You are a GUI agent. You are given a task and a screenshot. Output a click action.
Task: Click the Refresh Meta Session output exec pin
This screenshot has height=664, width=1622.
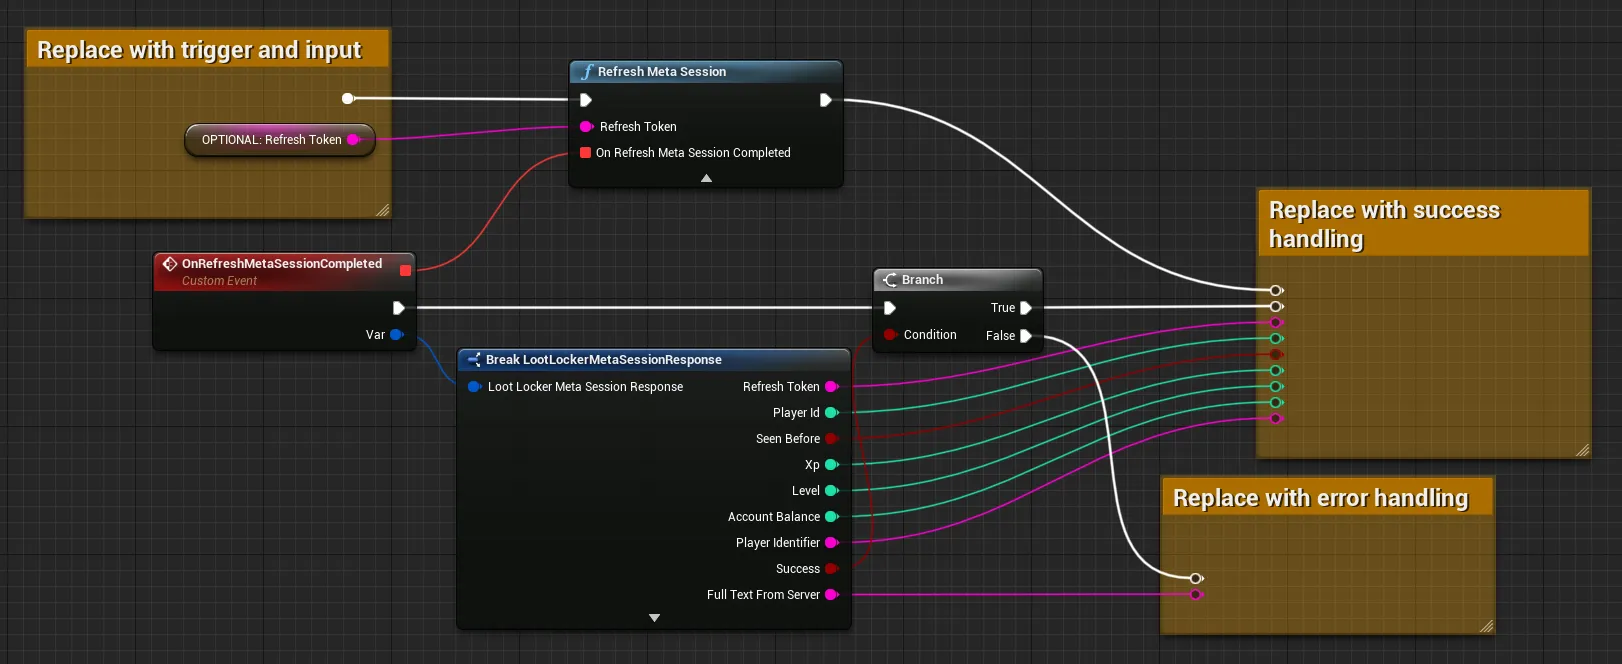click(825, 100)
